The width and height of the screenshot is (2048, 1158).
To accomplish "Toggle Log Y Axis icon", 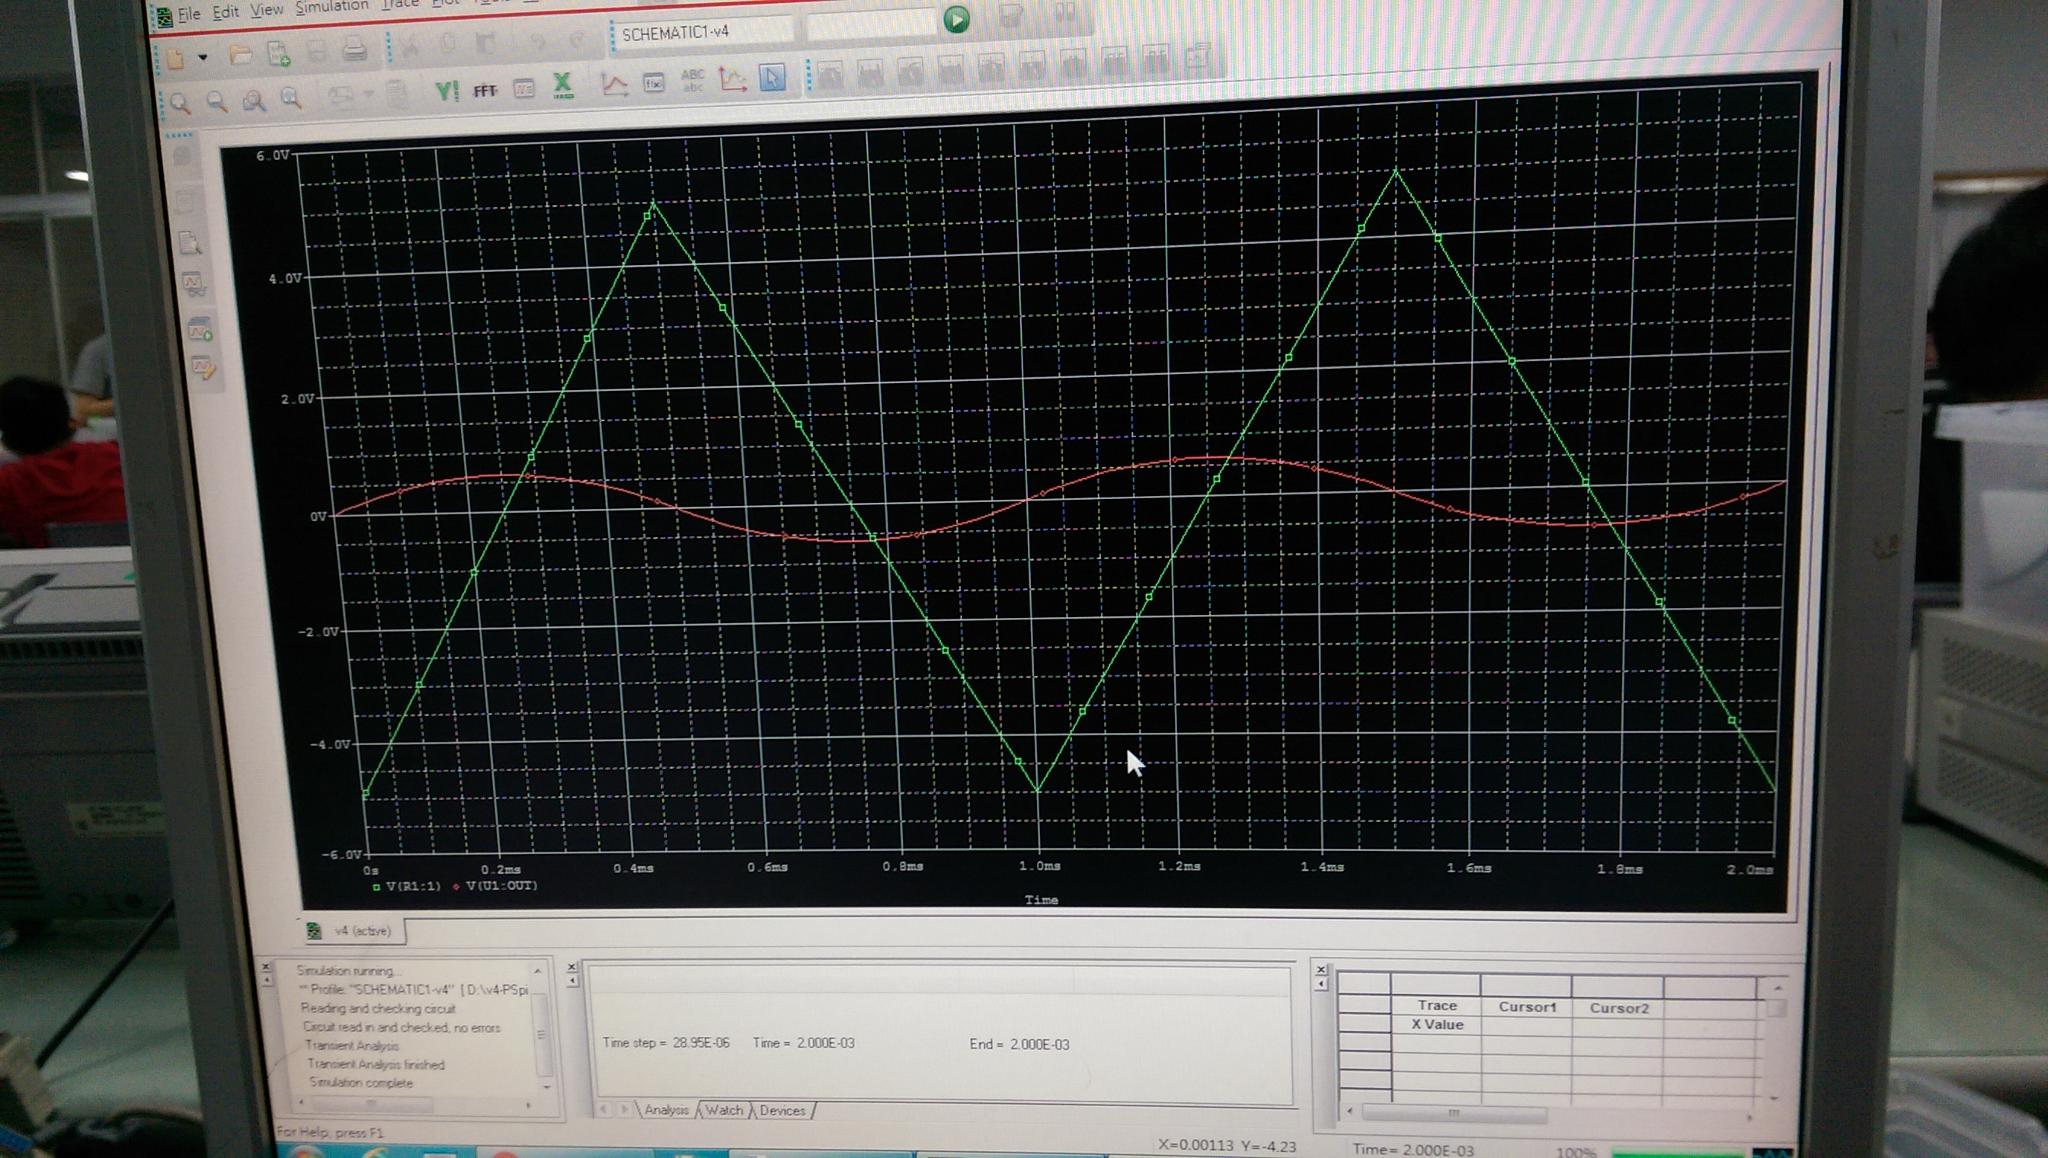I will (446, 91).
